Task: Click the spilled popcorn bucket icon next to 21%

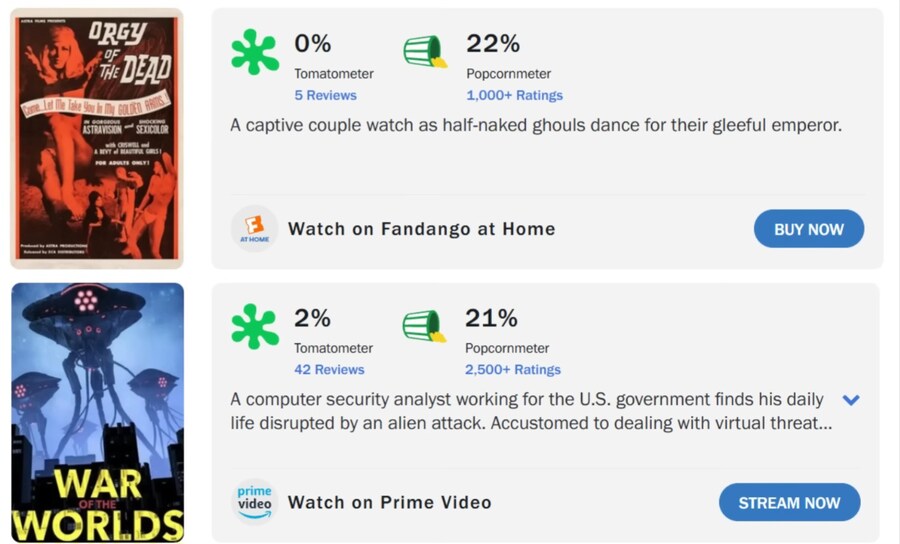Action: [x=424, y=326]
